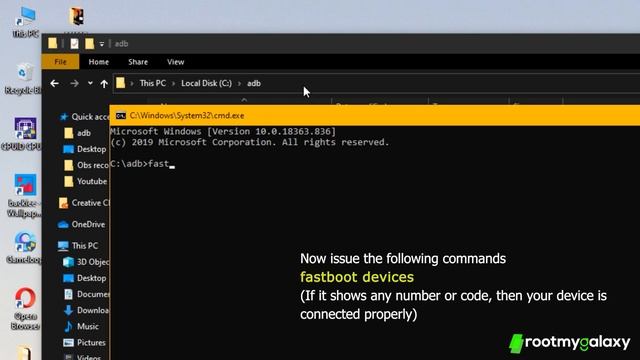Go back in Explorer navigation
The width and height of the screenshot is (640, 360).
click(x=55, y=83)
